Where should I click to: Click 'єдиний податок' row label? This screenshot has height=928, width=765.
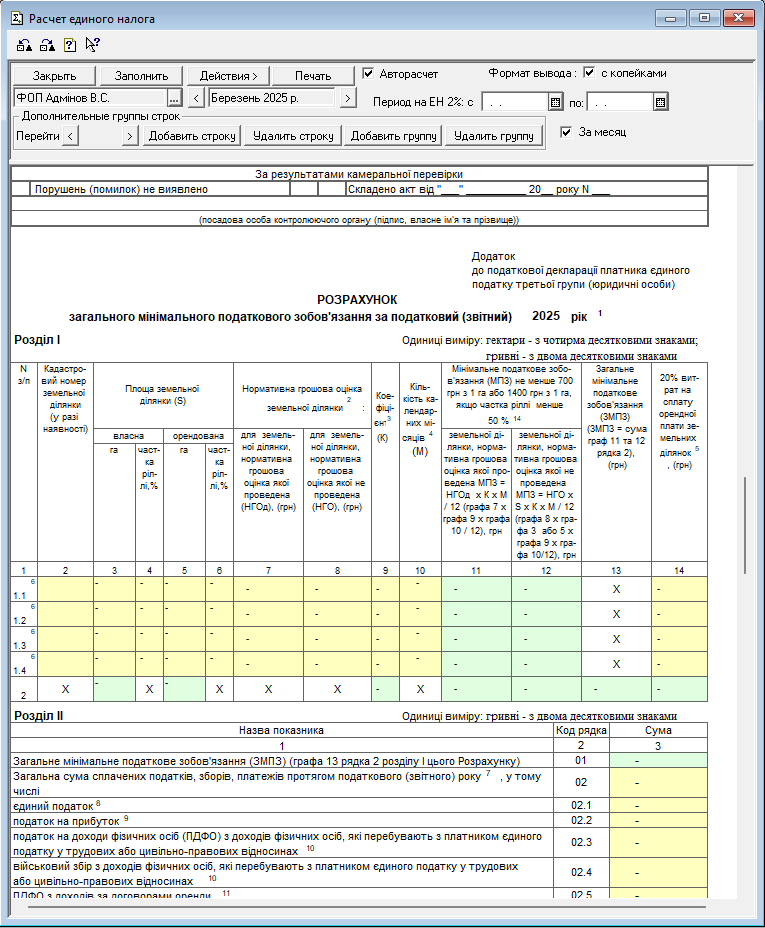pos(53,806)
